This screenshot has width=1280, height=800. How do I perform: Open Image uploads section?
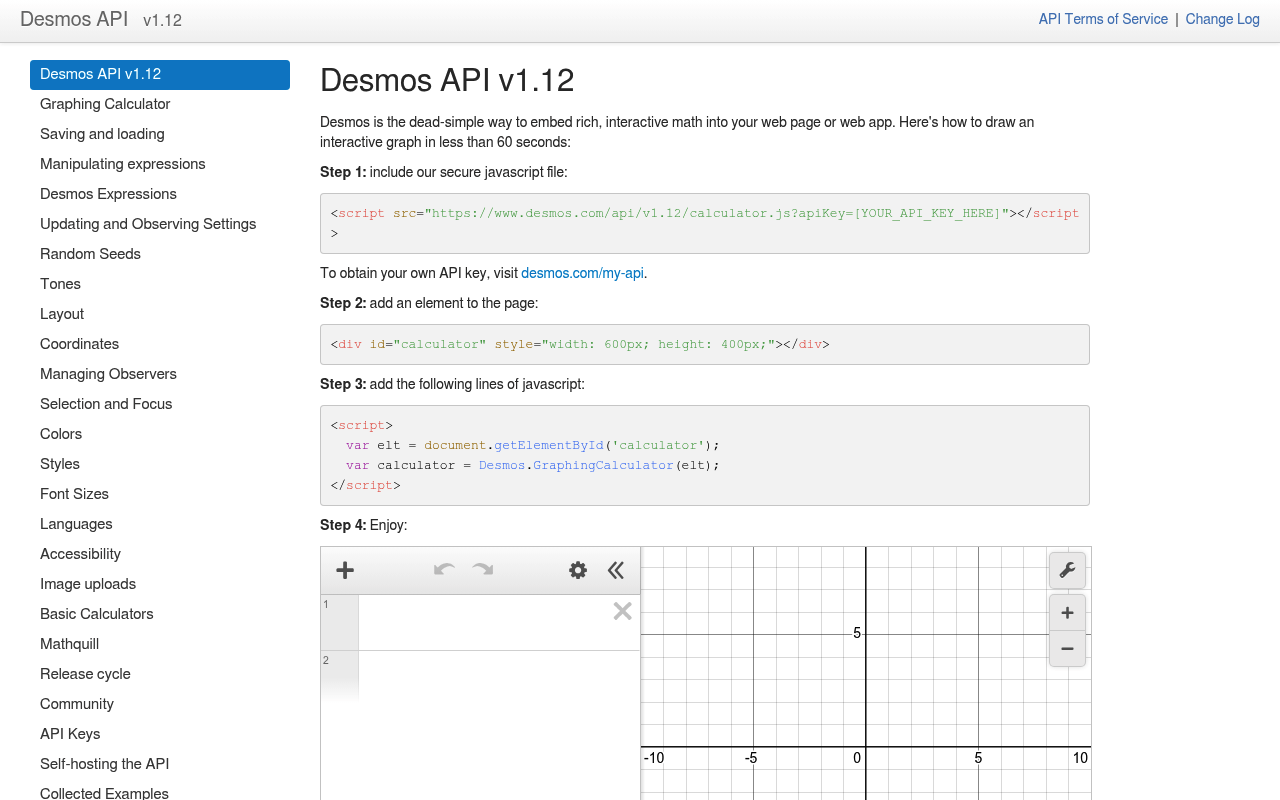click(x=160, y=584)
